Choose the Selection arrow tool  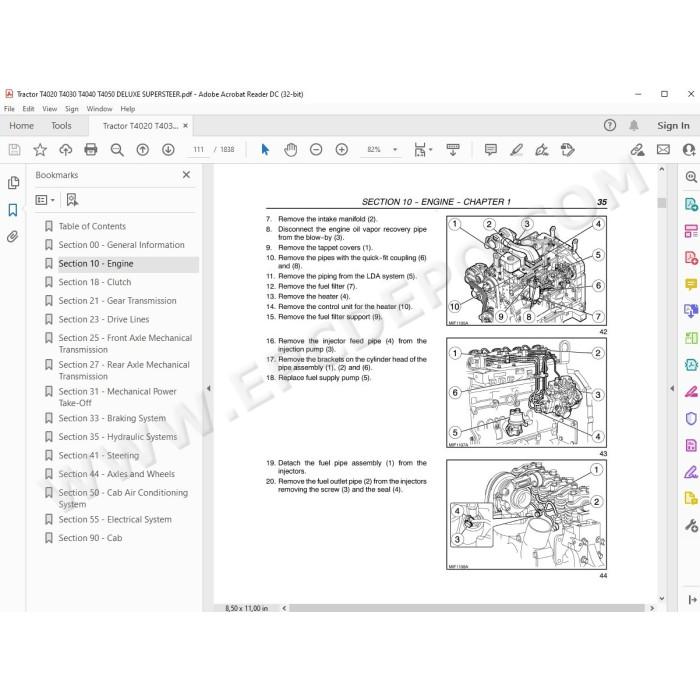[x=265, y=150]
